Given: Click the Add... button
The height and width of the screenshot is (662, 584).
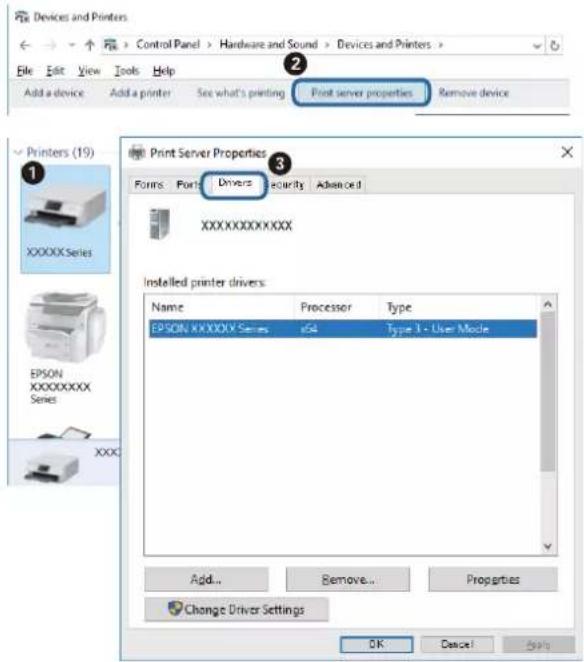Looking at the screenshot, I should (206, 579).
